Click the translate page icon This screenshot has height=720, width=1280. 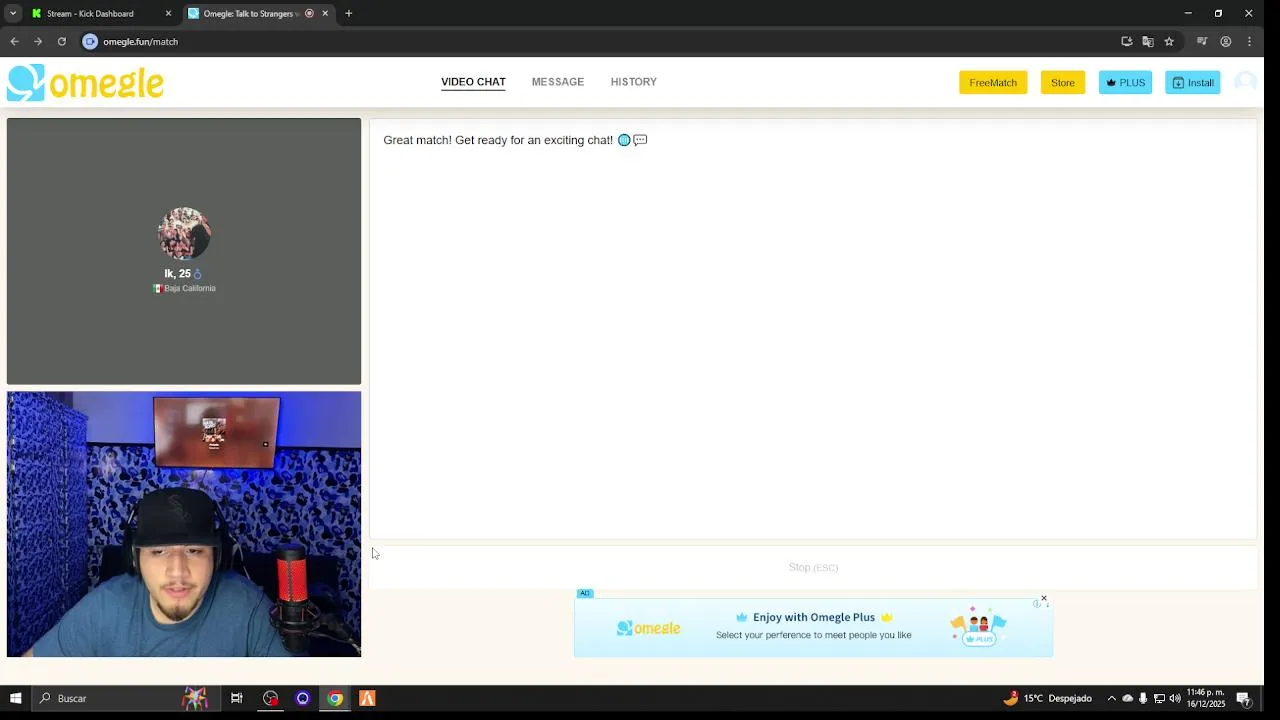(1148, 42)
